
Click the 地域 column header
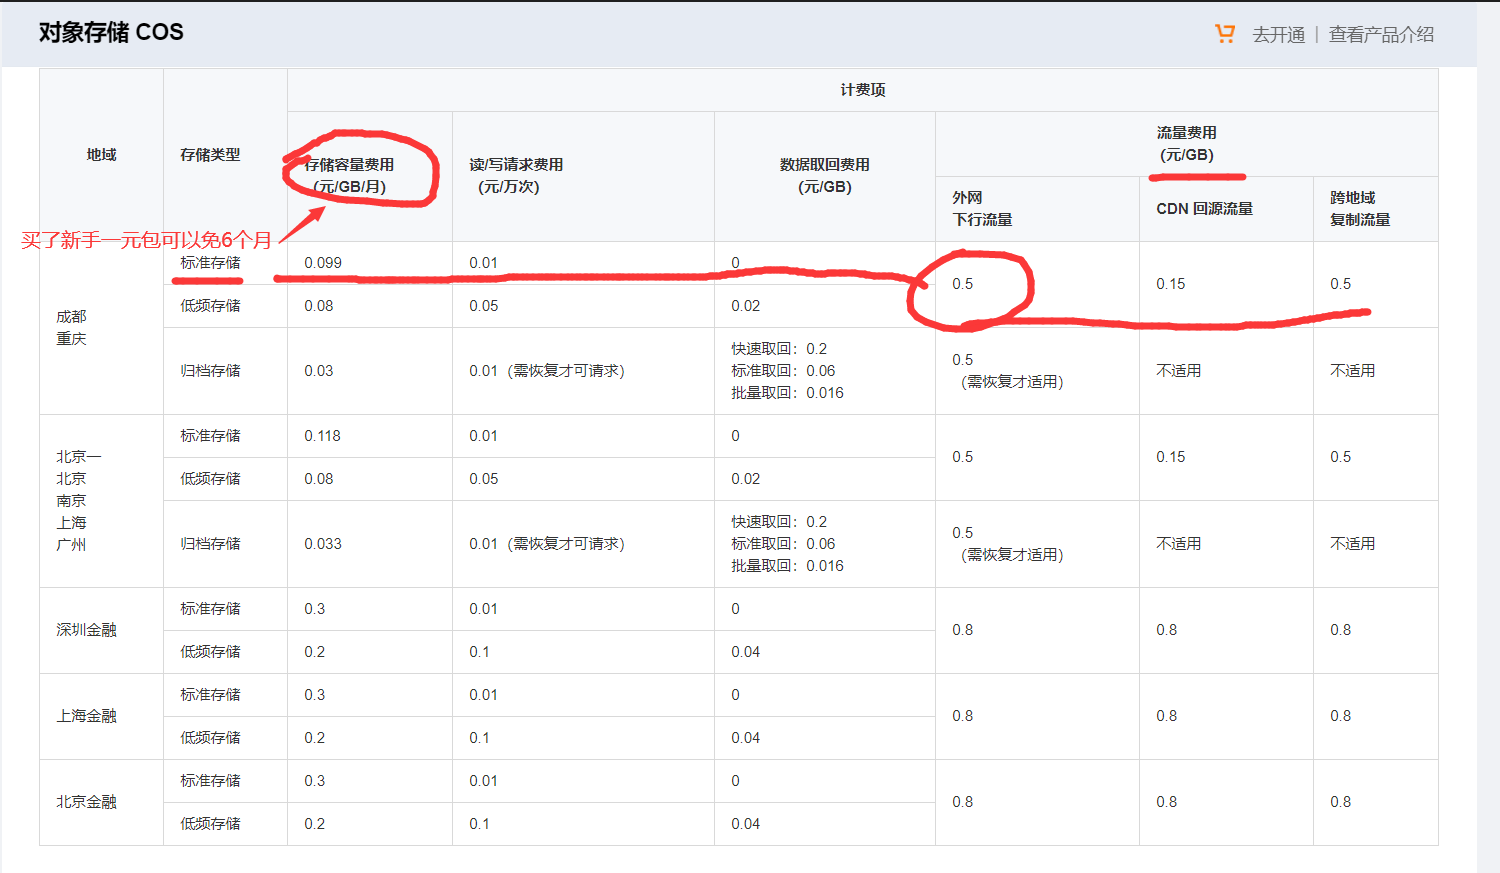pos(101,155)
